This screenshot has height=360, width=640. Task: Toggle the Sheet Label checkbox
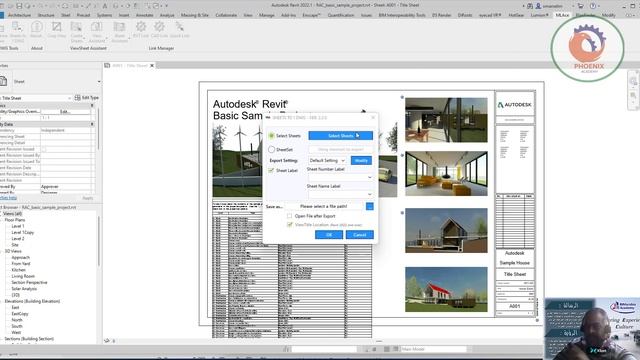coord(271,170)
